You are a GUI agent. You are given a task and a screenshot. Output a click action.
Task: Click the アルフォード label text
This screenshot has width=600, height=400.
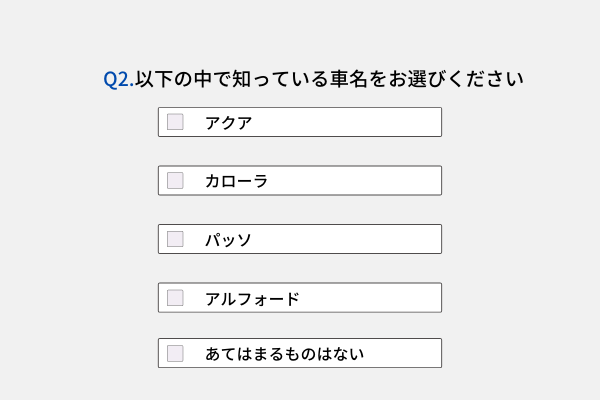coord(252,299)
